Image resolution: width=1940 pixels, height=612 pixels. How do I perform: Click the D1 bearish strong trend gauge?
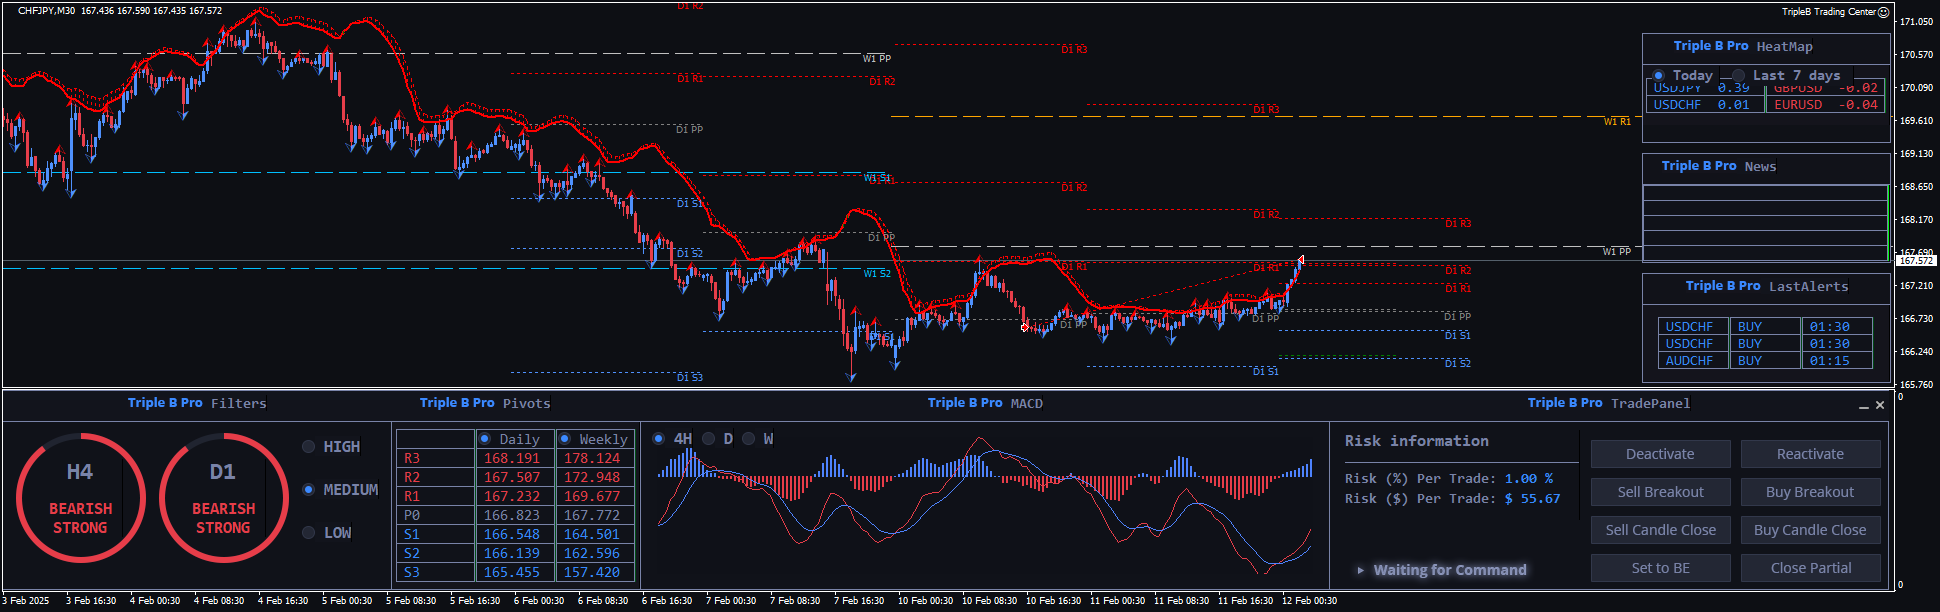[223, 497]
